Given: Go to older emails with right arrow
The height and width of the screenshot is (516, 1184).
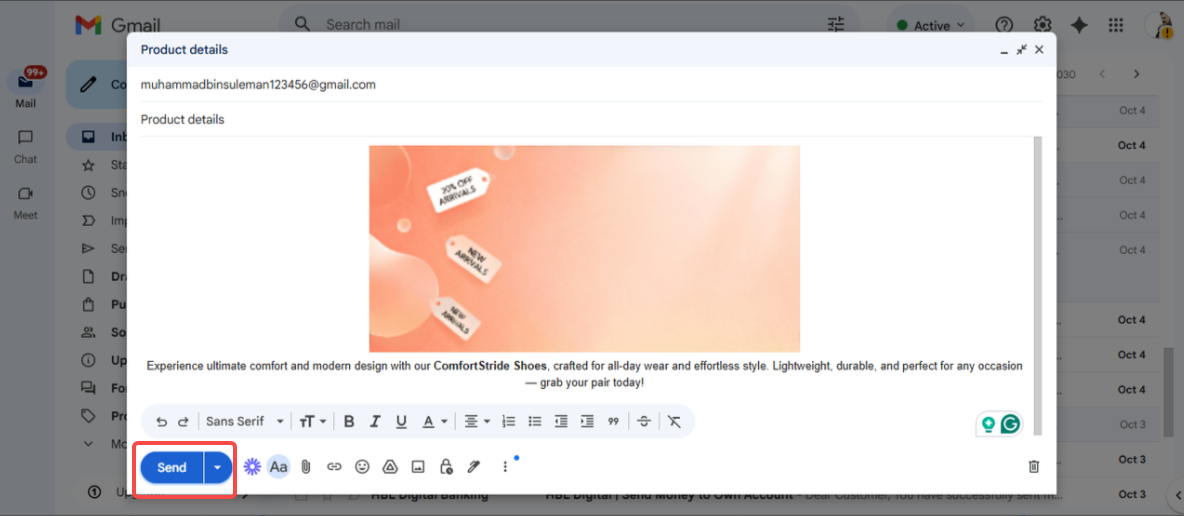Looking at the screenshot, I should (1136, 74).
